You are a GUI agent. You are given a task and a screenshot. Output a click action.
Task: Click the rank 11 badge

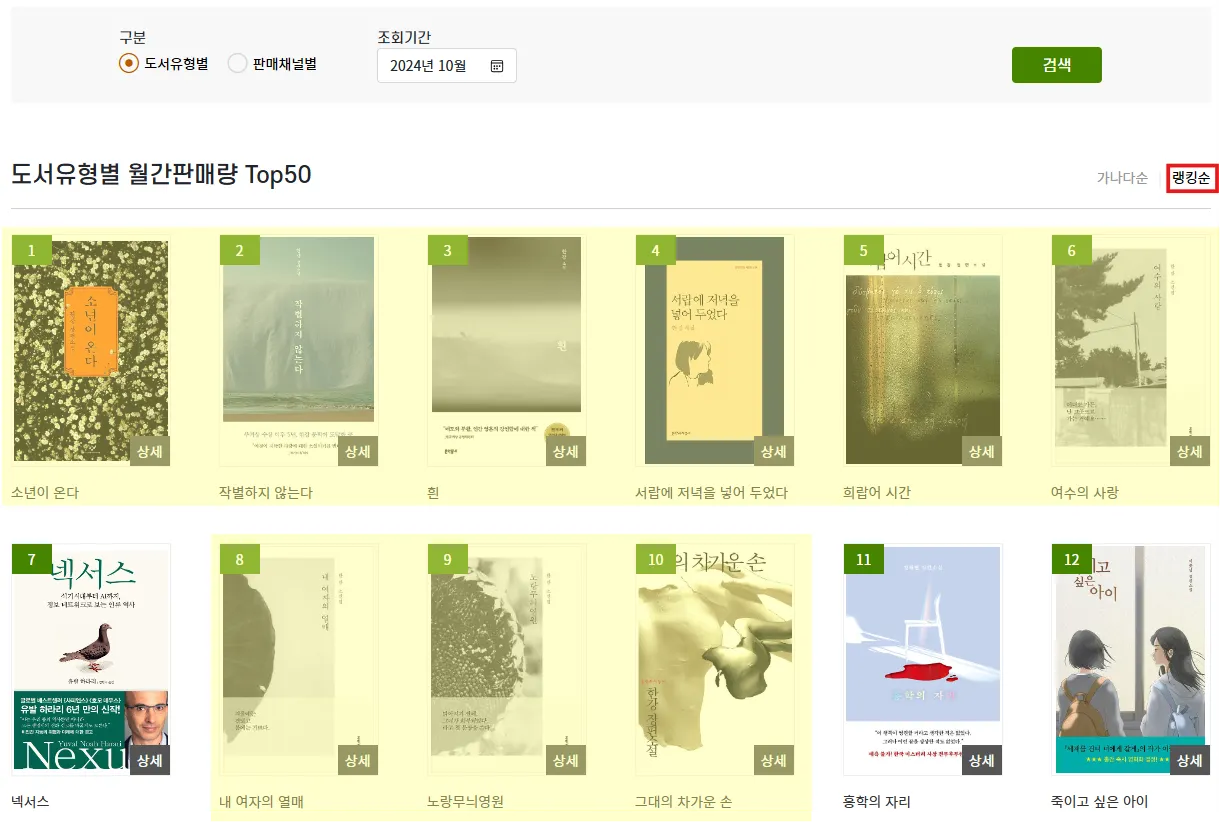click(x=864, y=559)
